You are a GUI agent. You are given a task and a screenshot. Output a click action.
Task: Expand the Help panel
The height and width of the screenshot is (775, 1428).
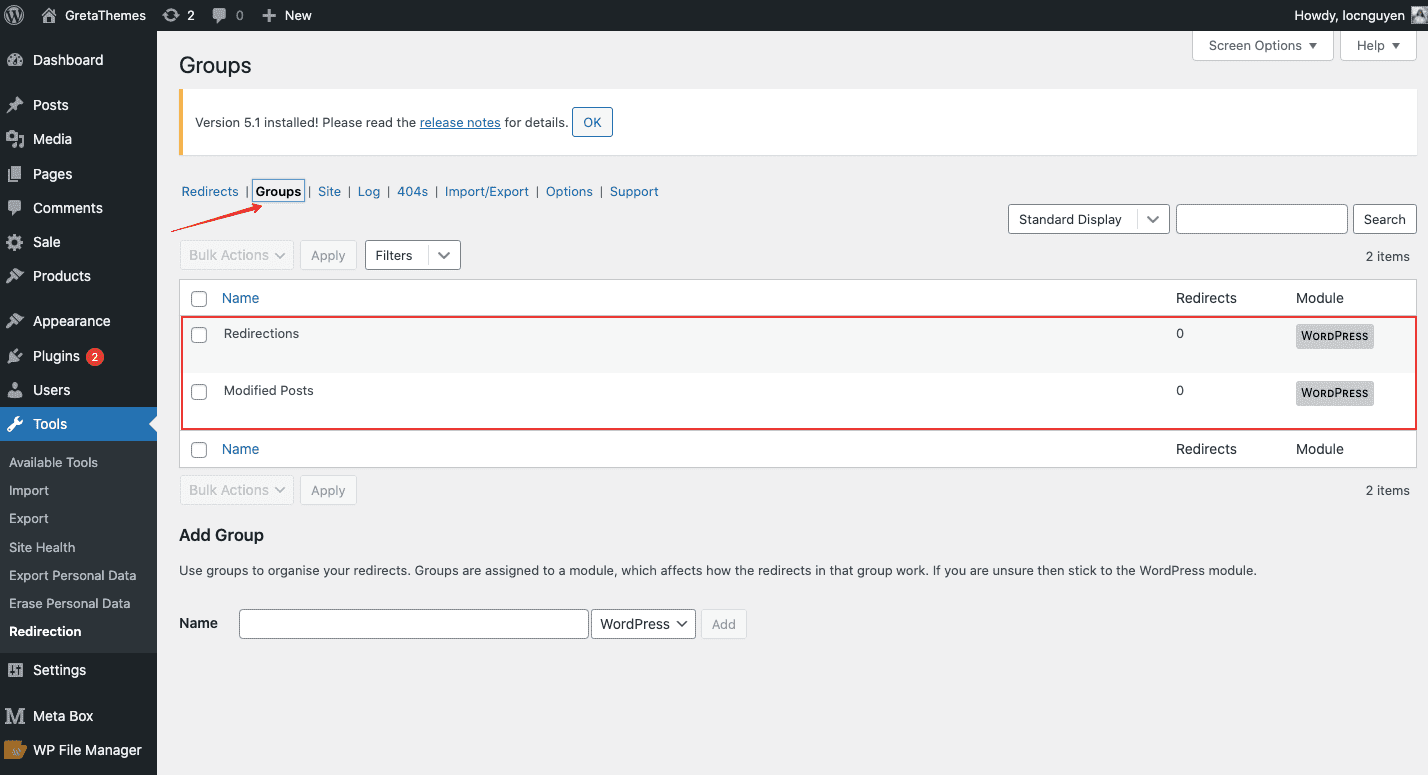point(1379,46)
